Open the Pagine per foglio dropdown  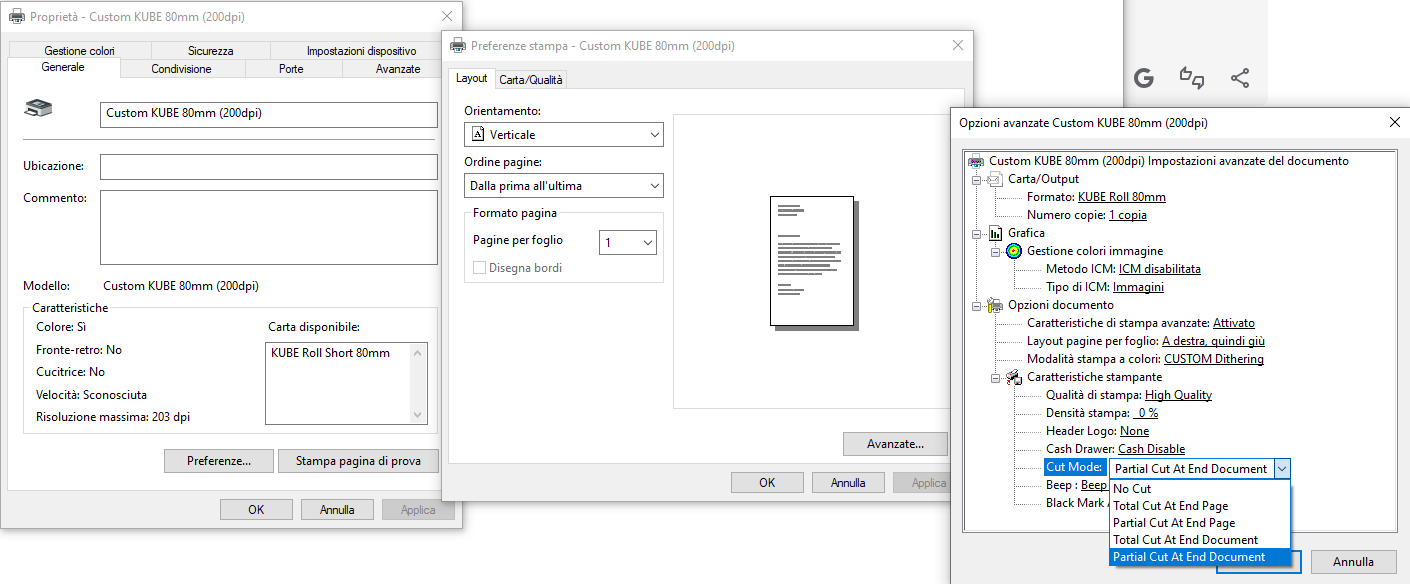coord(628,242)
